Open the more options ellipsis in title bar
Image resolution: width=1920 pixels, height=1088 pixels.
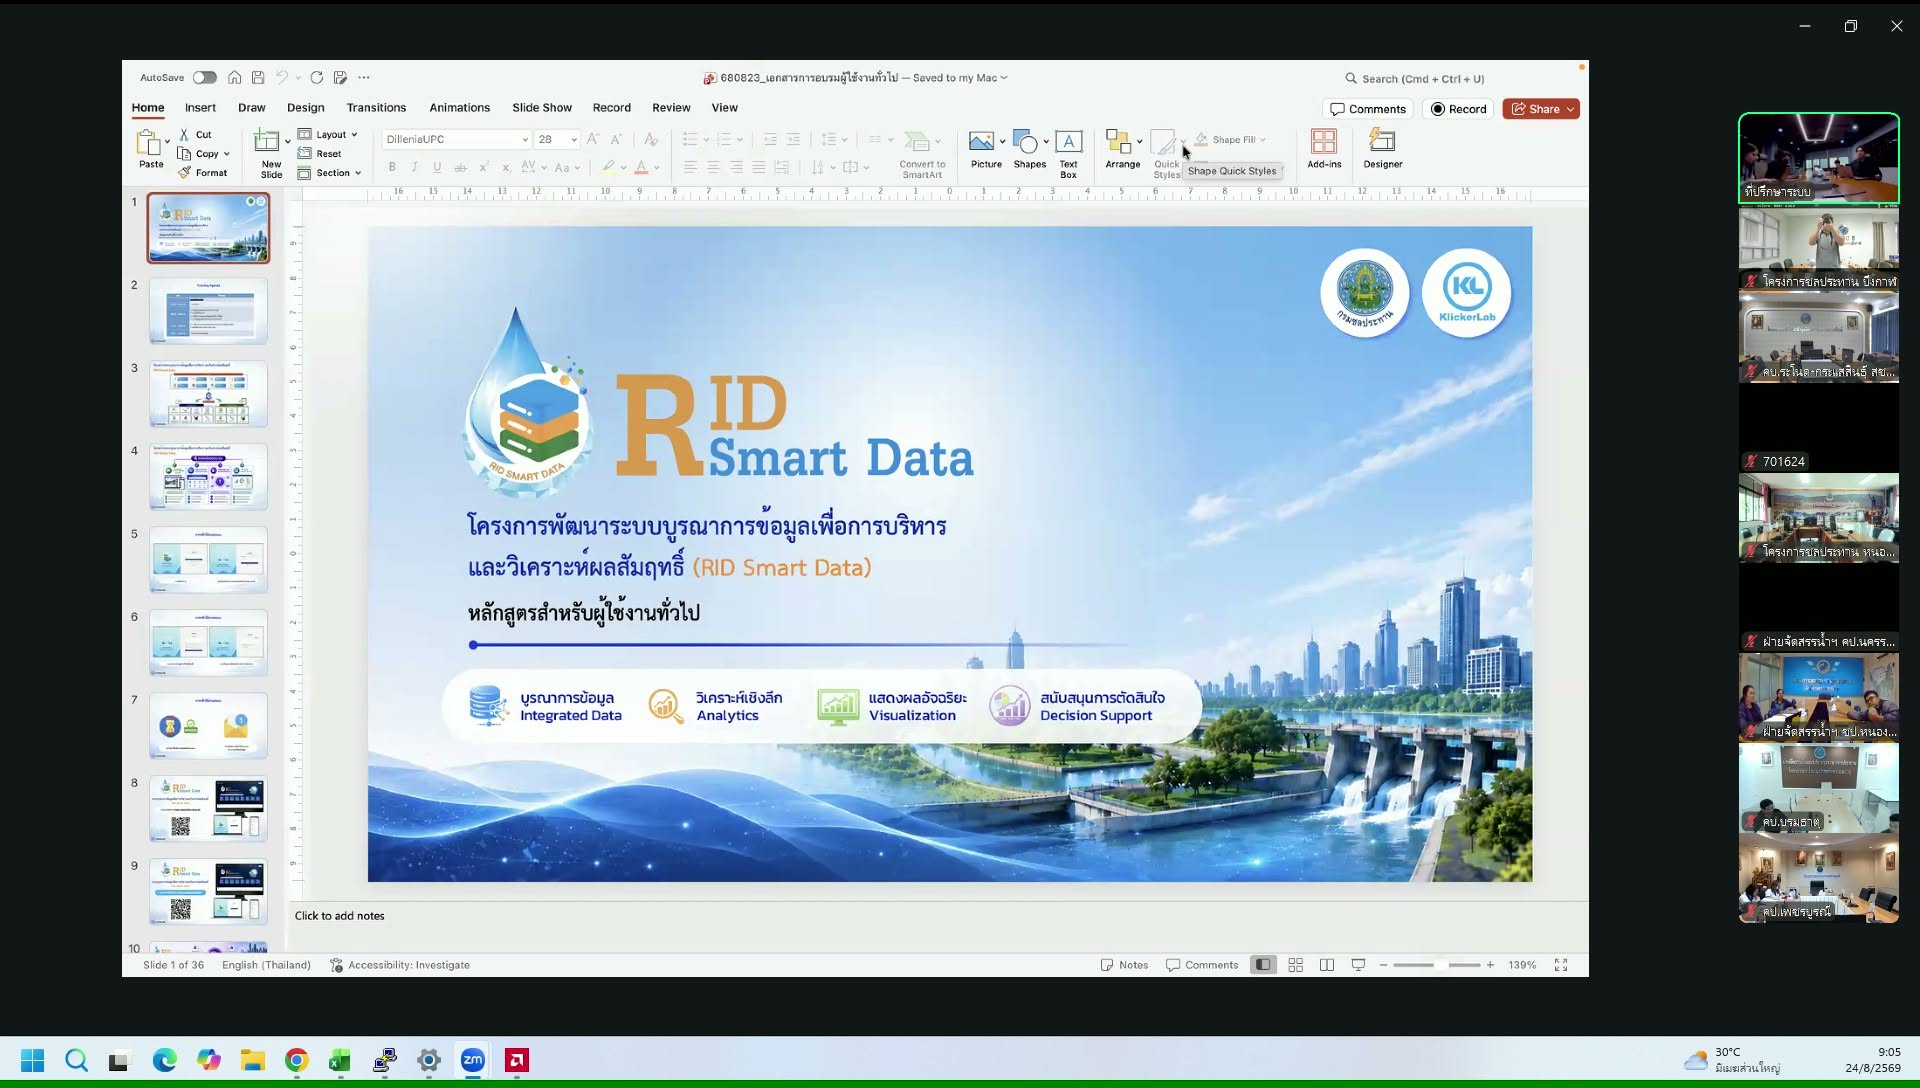(364, 77)
